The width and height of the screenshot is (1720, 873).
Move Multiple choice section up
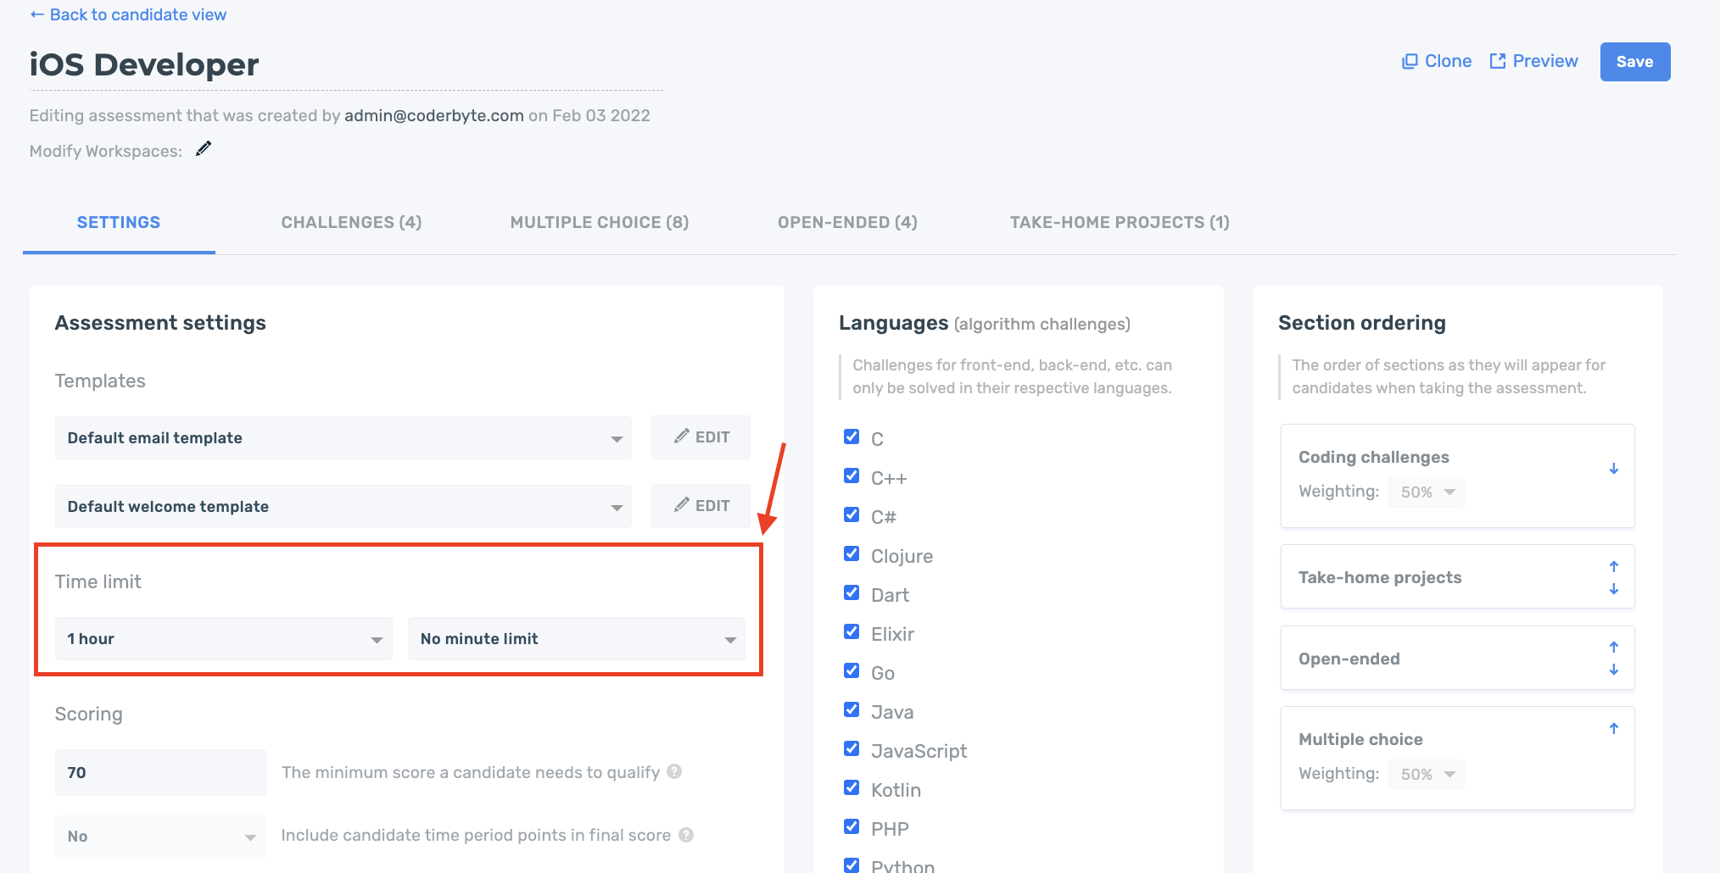pos(1613,728)
